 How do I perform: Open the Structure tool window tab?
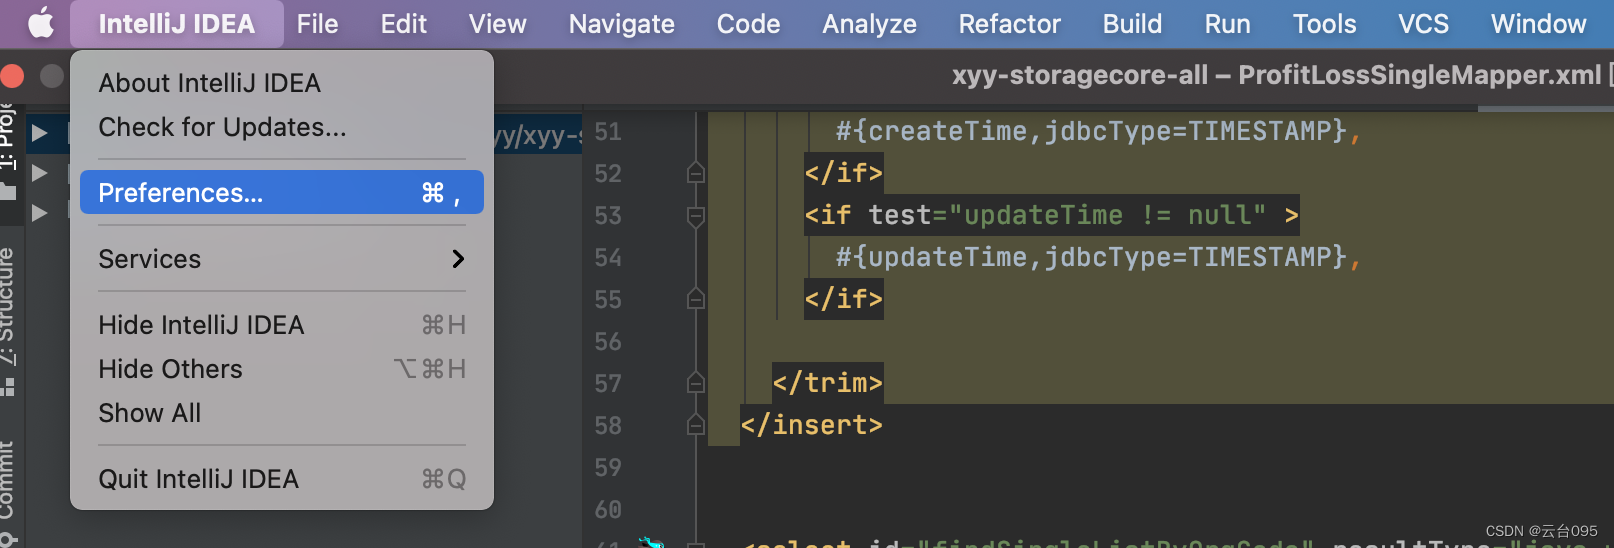9,320
